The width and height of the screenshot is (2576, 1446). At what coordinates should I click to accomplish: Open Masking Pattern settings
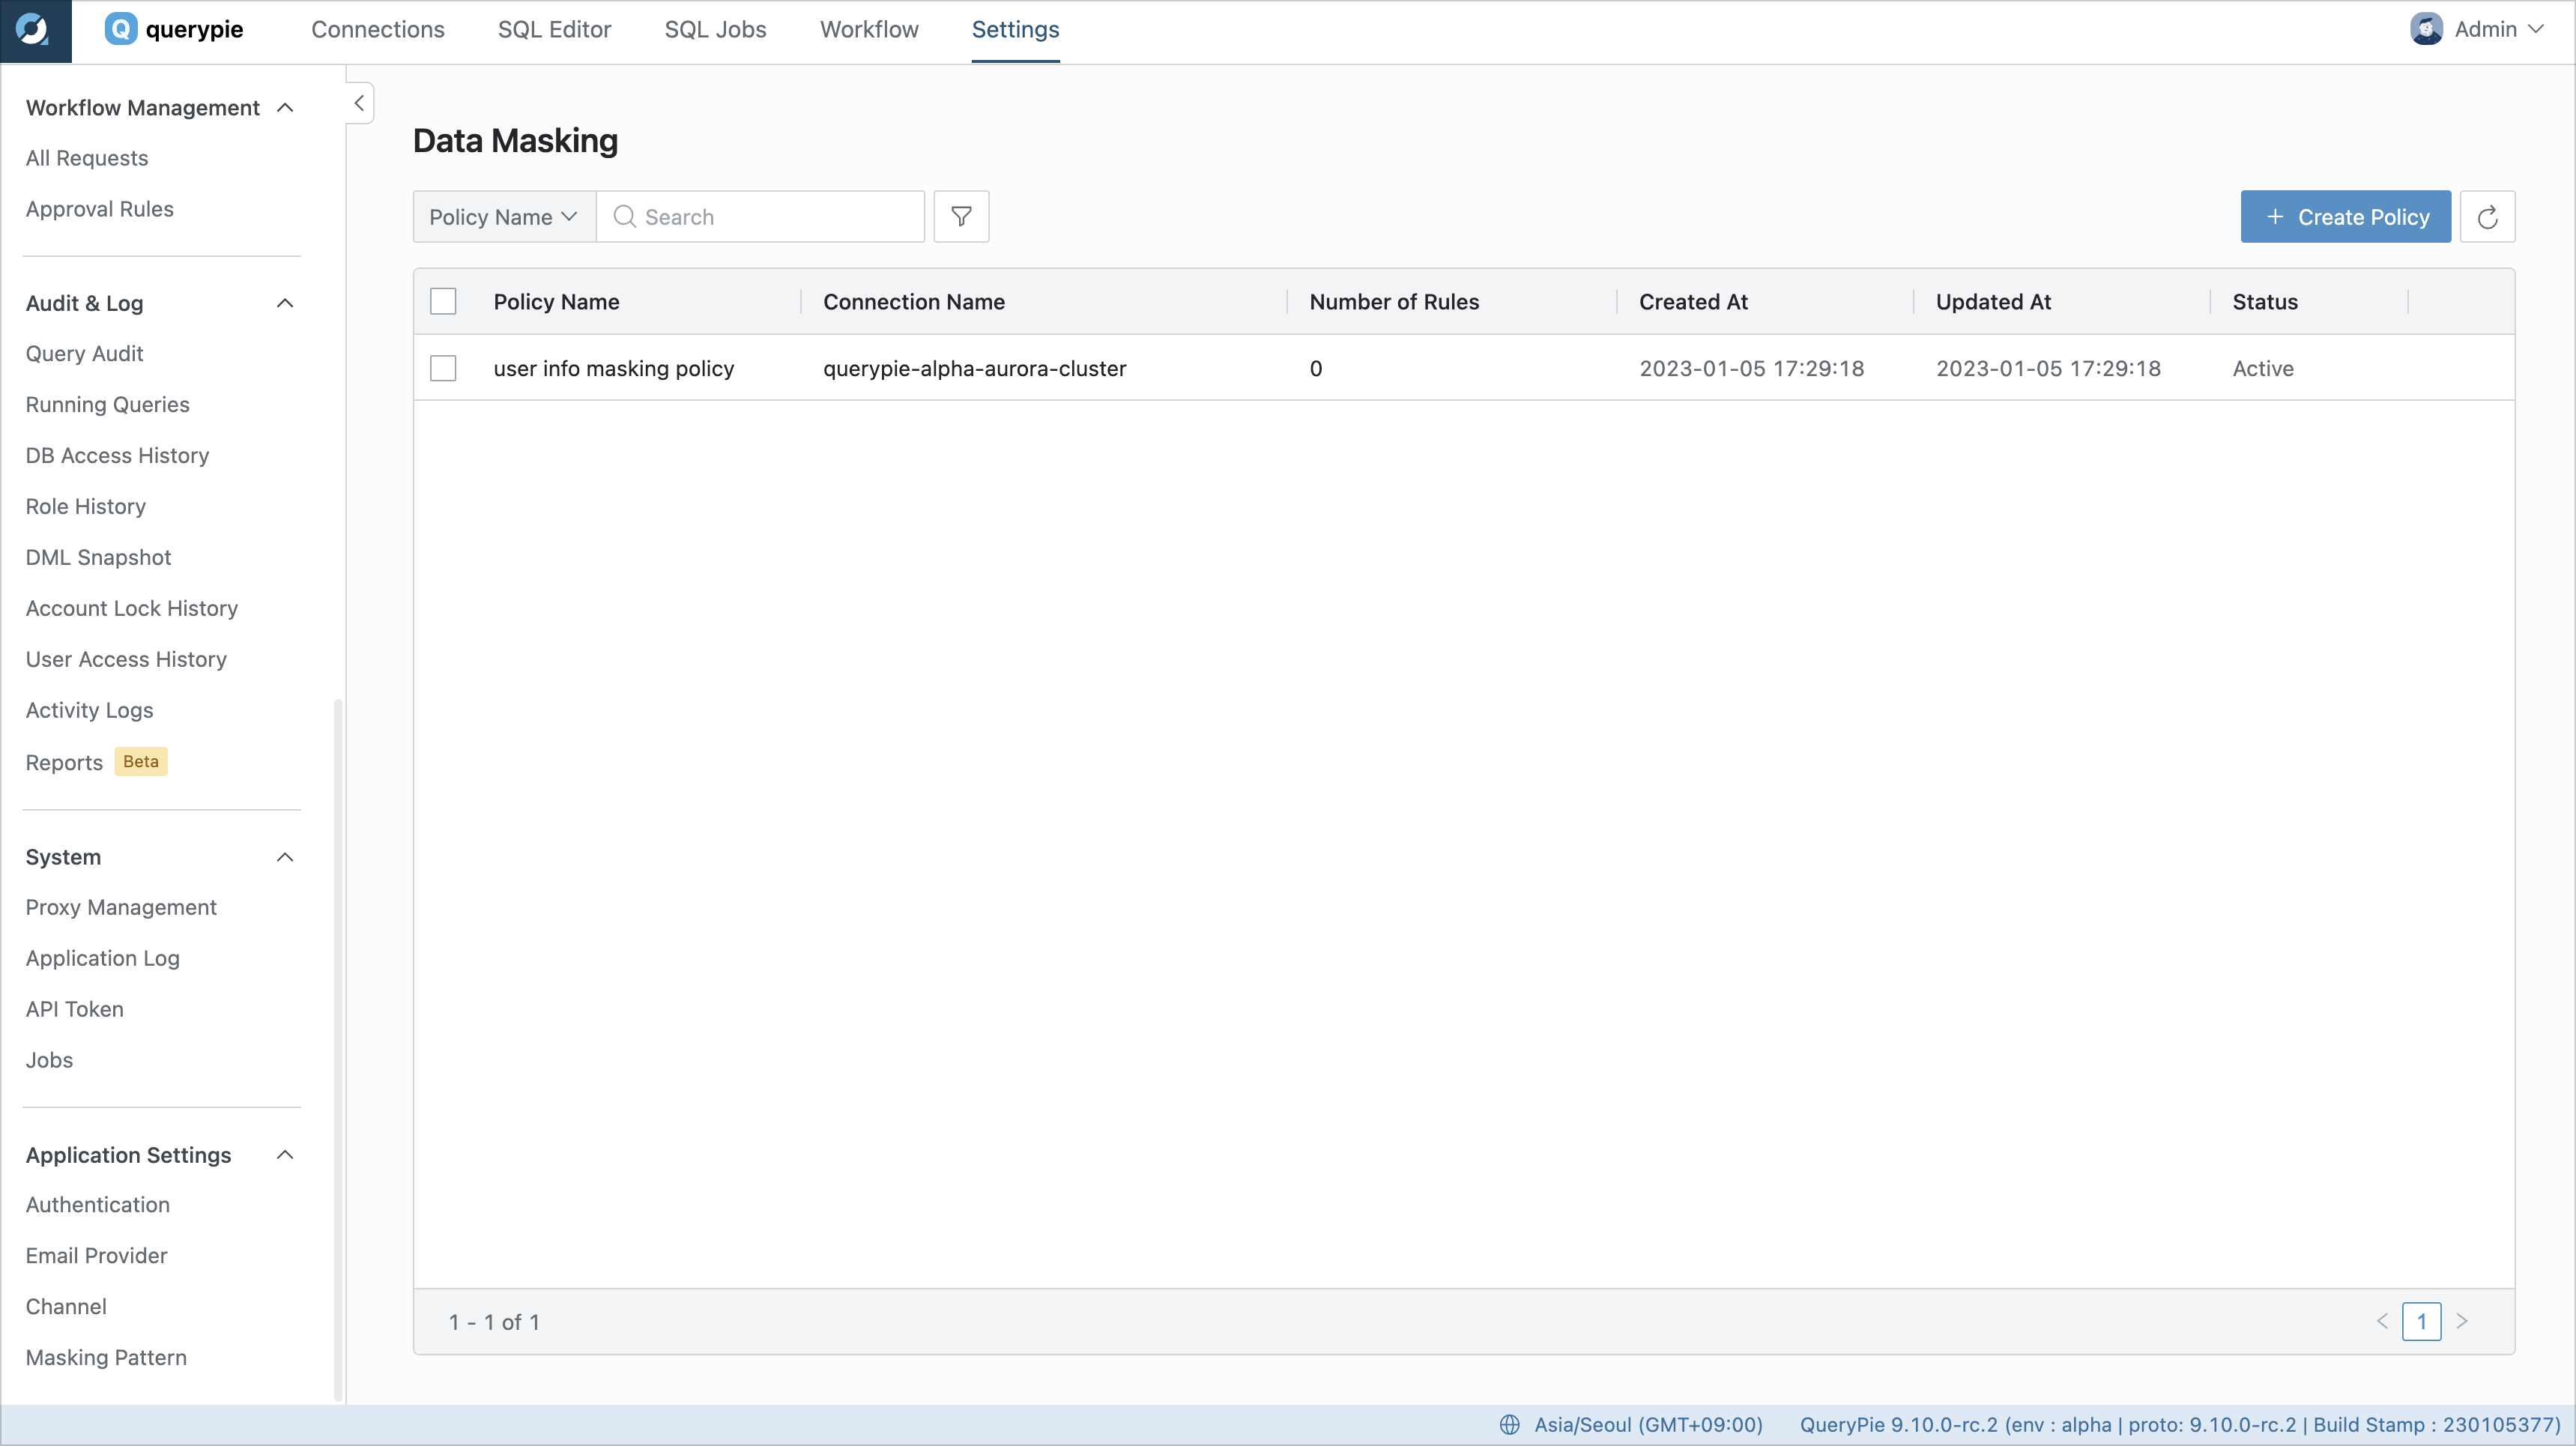click(107, 1357)
